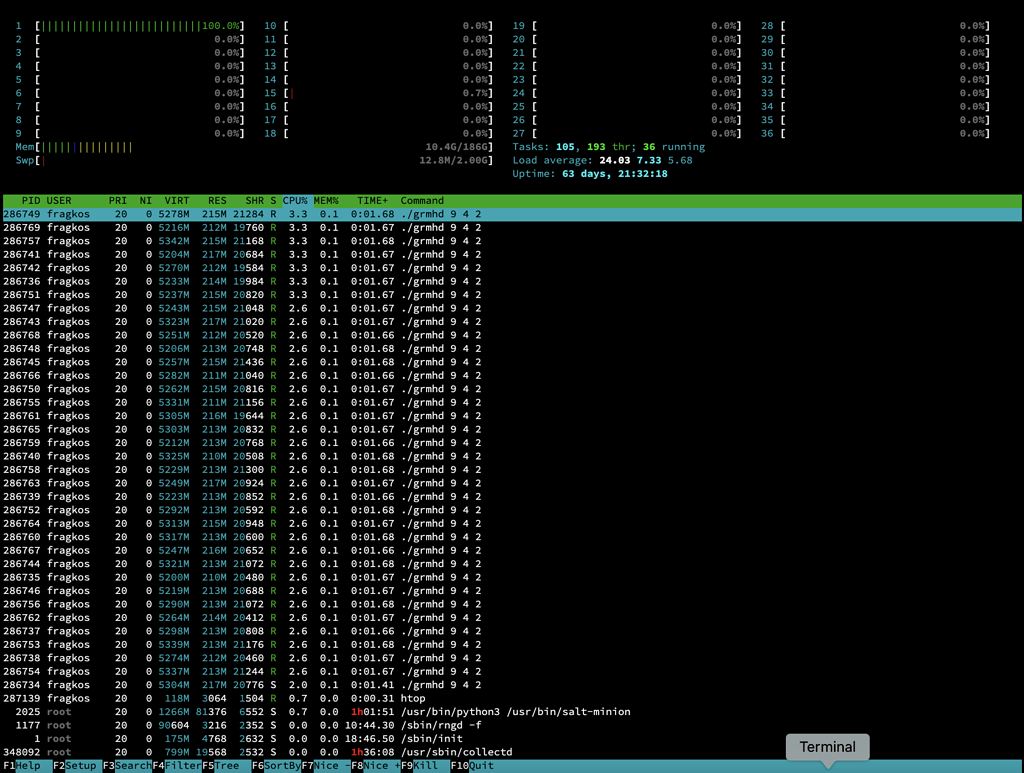
Task: Click F10 Quit
Action: pyautogui.click(x=472, y=766)
